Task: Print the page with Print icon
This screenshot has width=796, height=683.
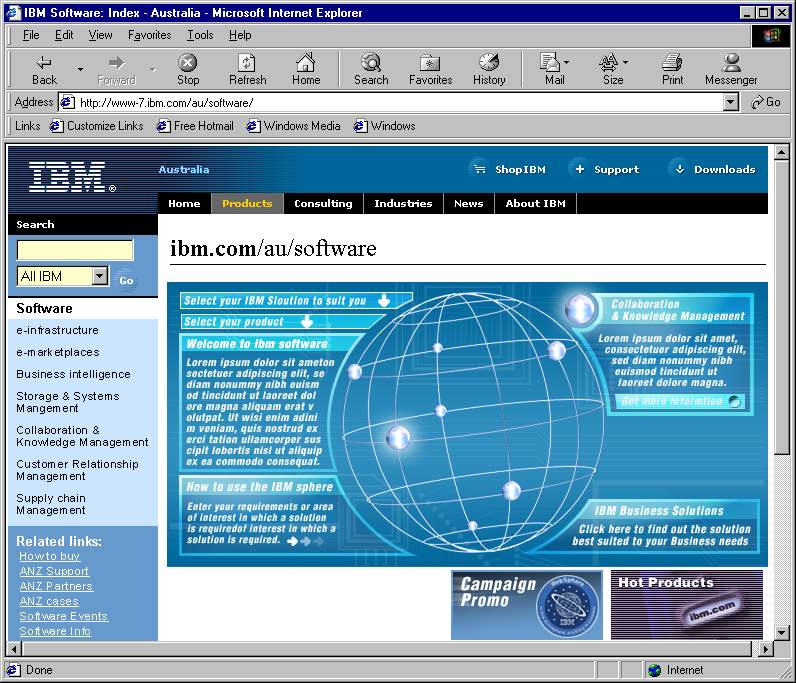Action: [672, 63]
